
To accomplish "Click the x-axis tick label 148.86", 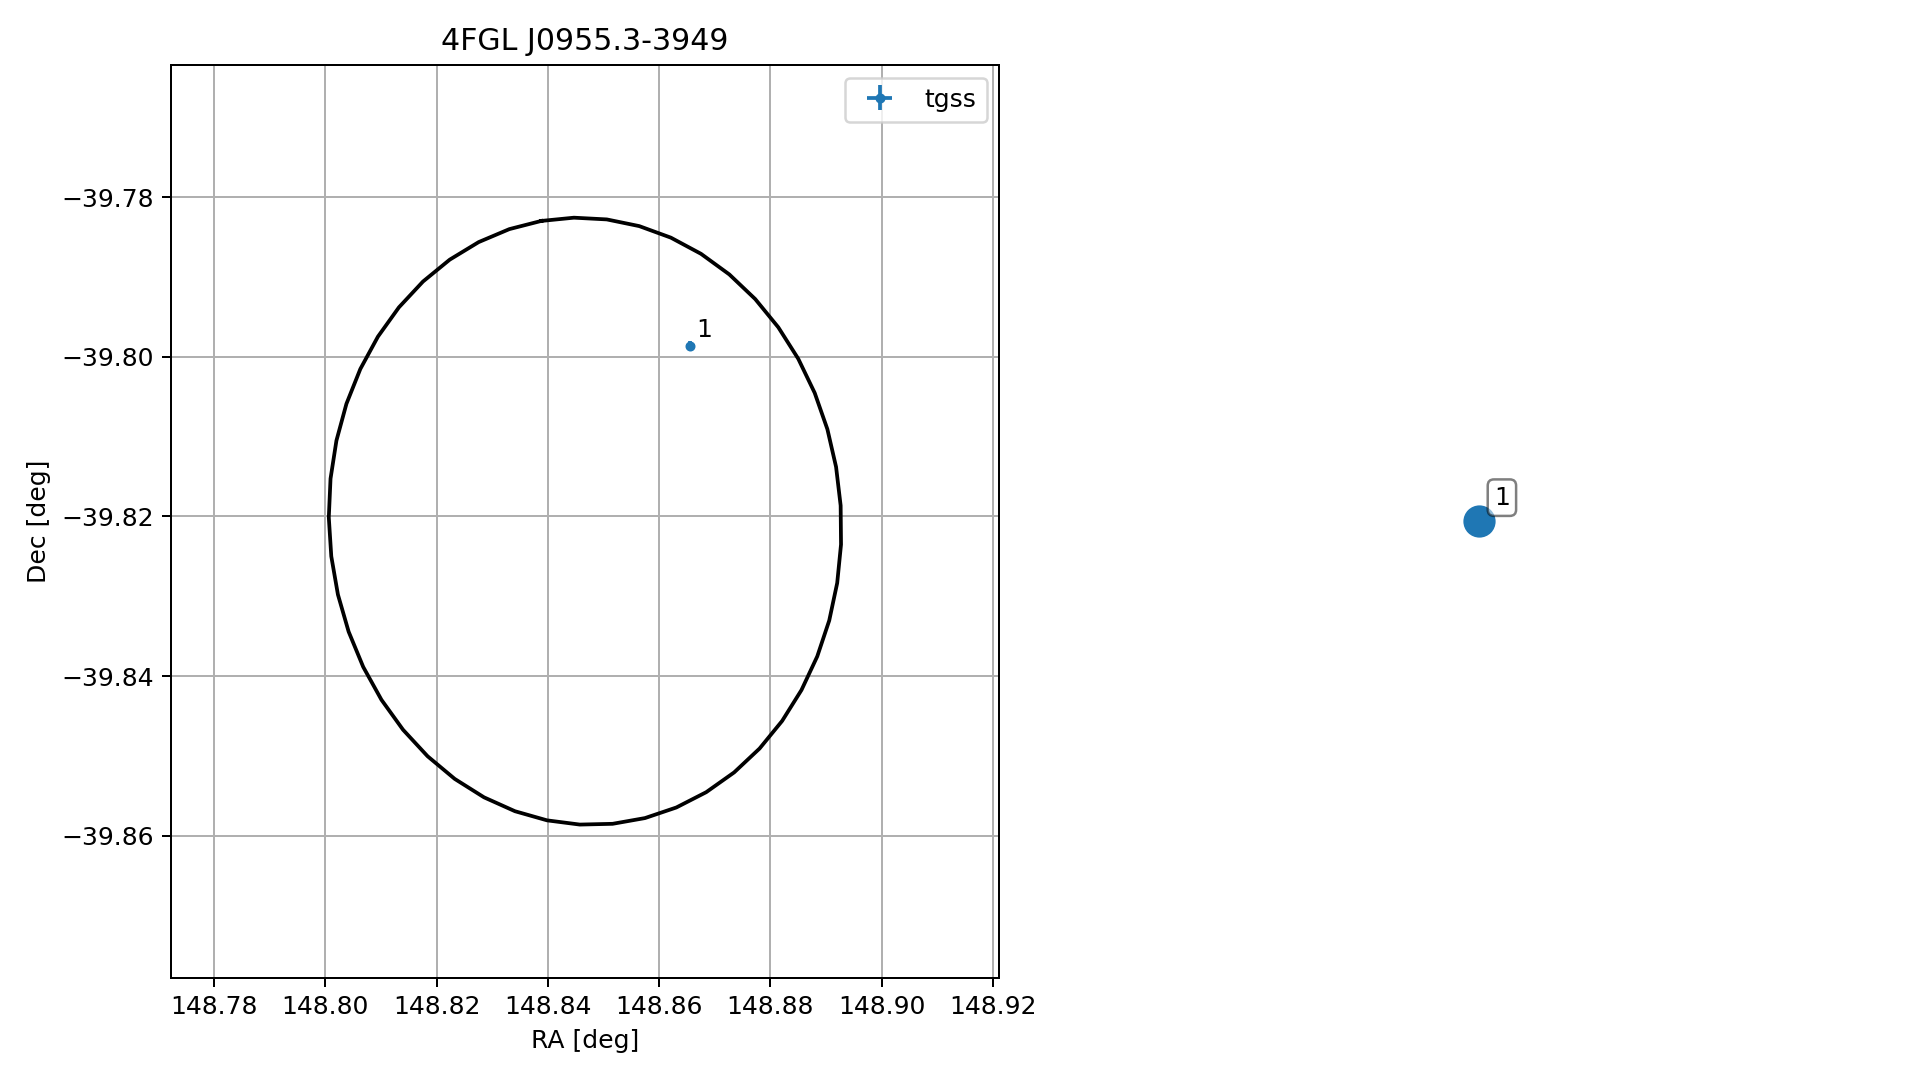I will coord(659,1005).
